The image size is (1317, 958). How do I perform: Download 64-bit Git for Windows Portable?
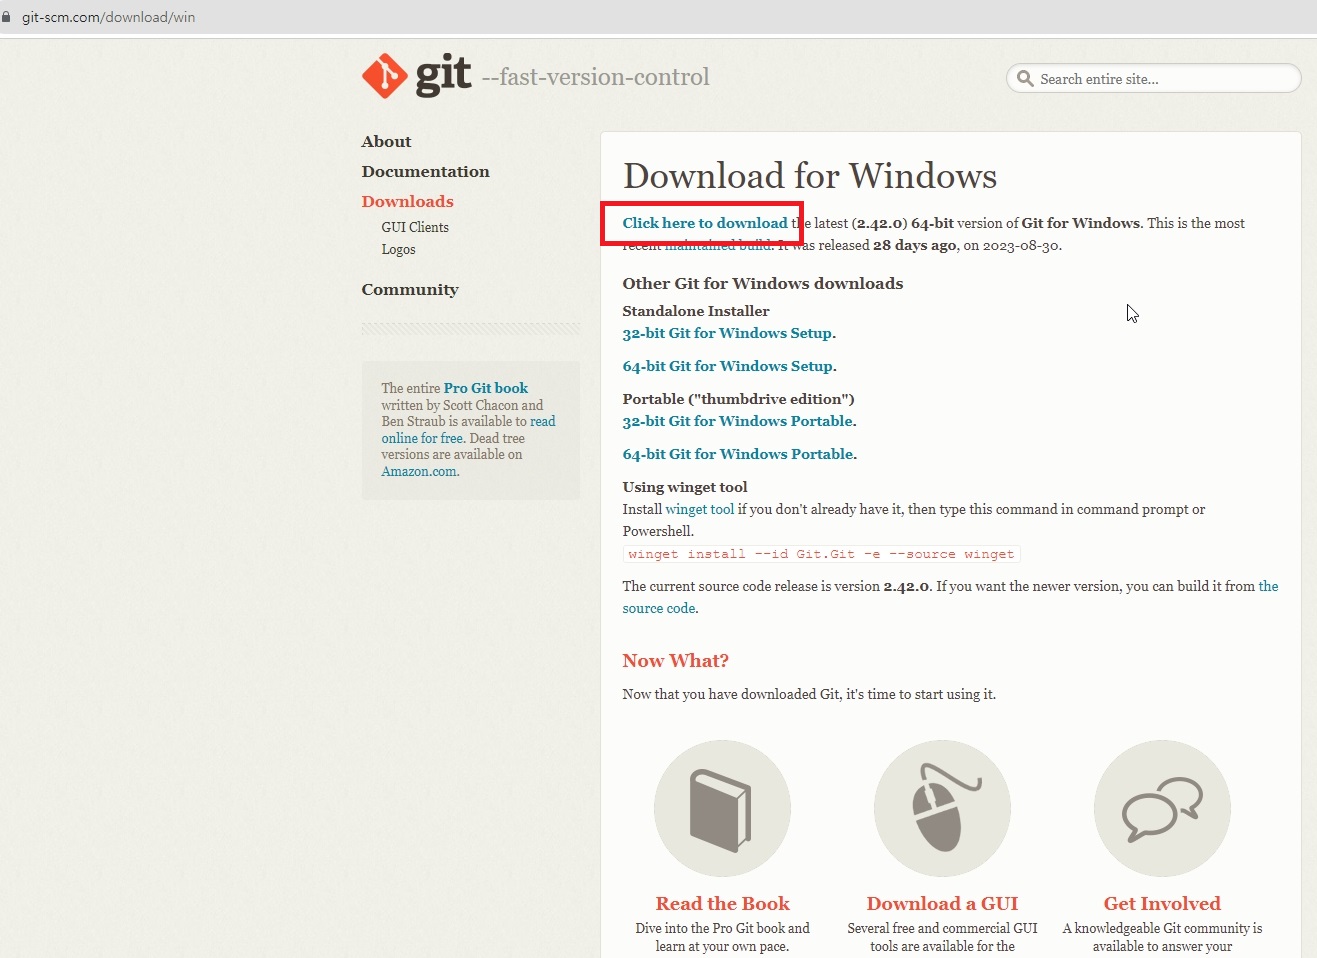(x=738, y=454)
